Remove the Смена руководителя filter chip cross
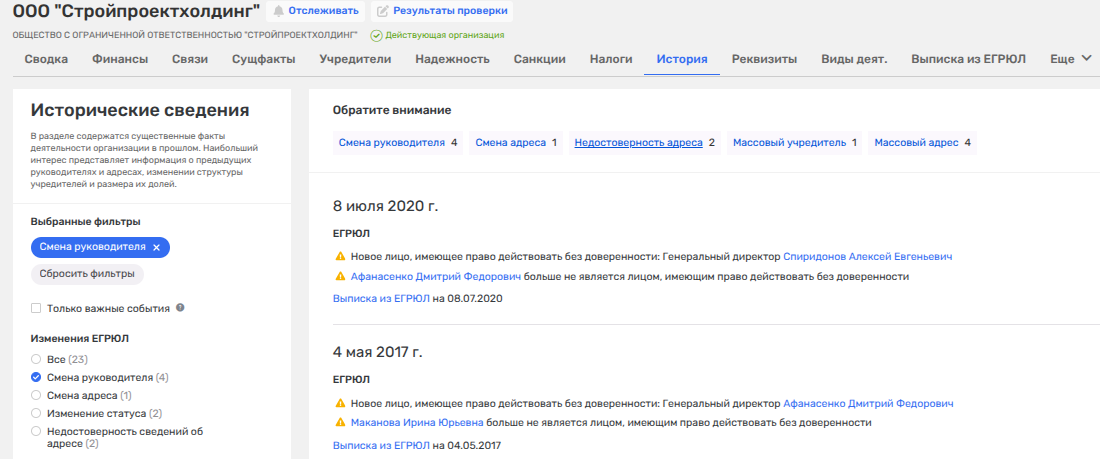This screenshot has width=1100, height=459. 156,247
